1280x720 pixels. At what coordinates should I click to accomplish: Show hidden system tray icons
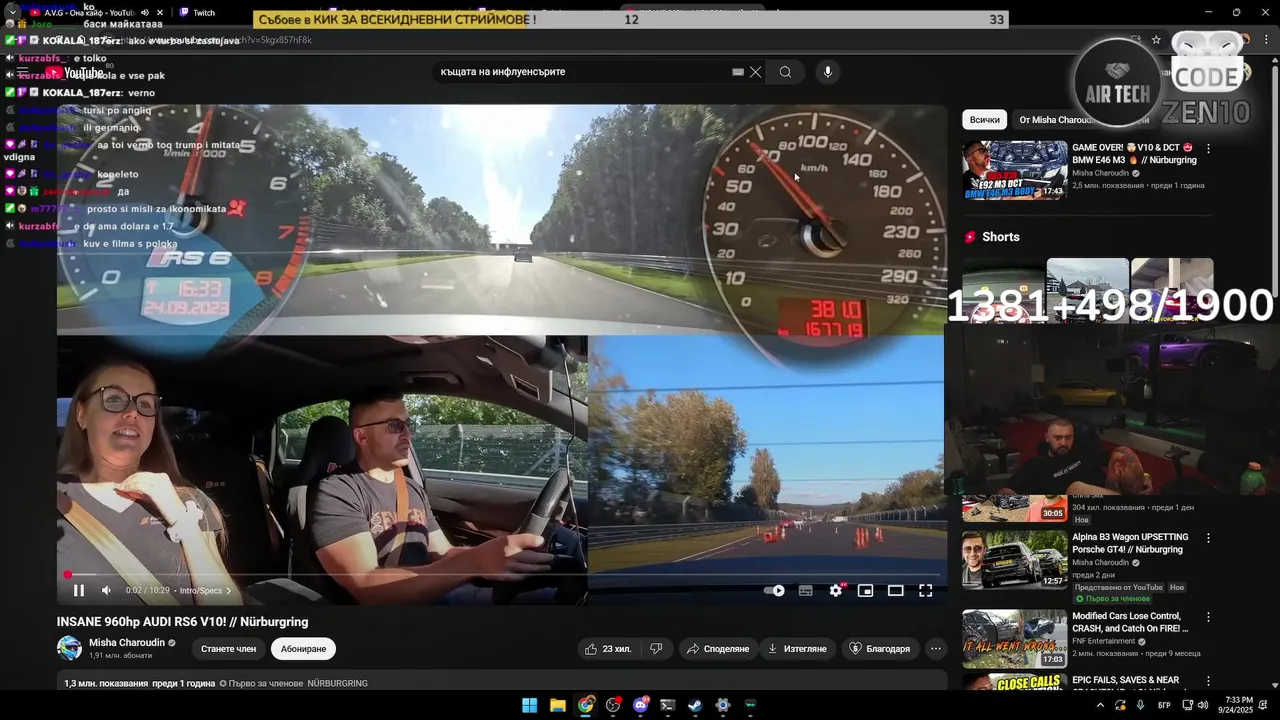click(1100, 705)
